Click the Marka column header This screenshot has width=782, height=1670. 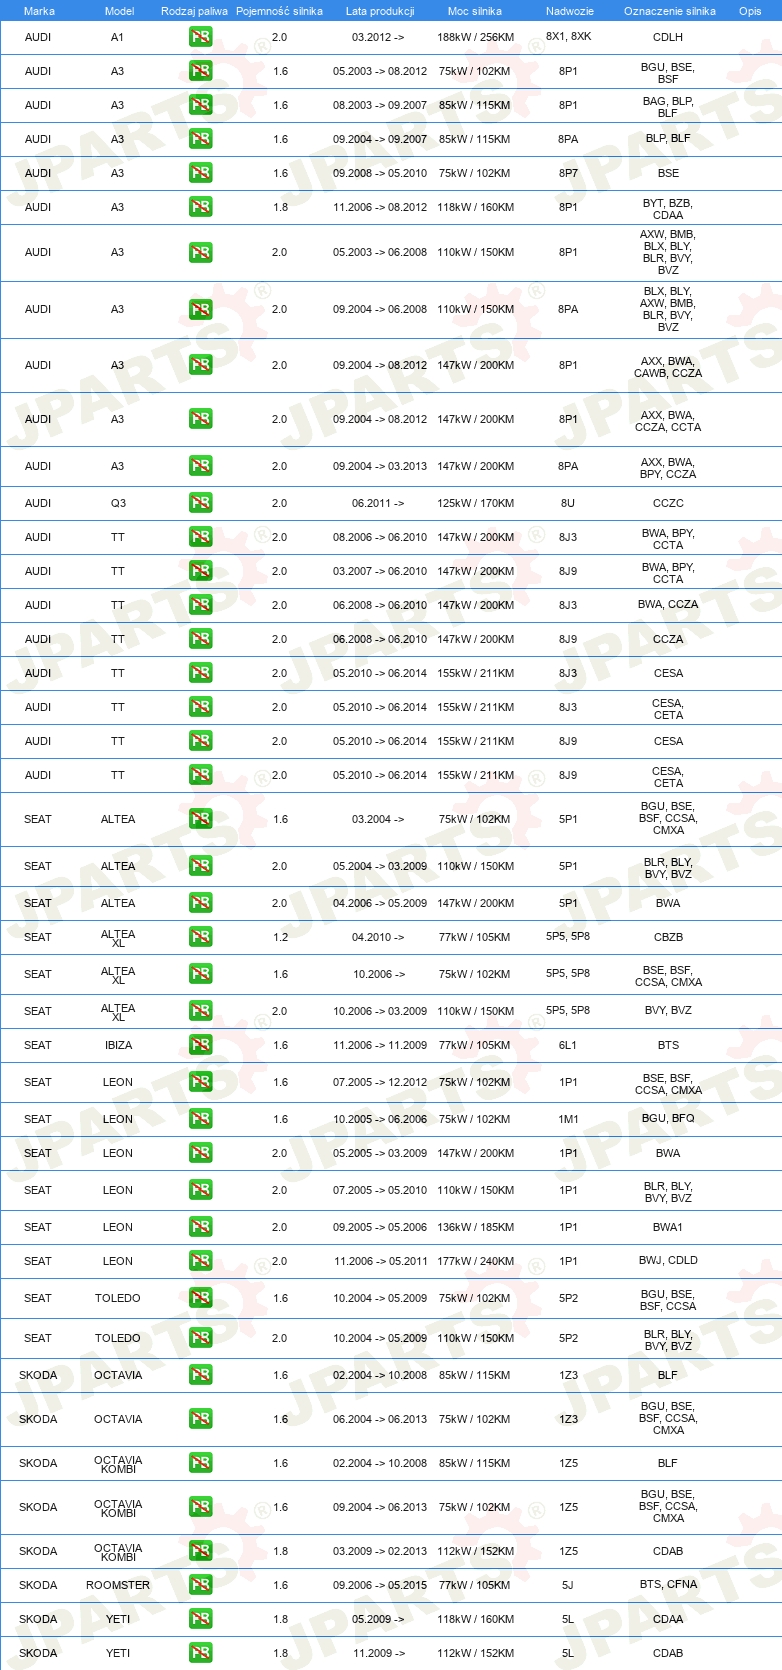[x=39, y=11]
